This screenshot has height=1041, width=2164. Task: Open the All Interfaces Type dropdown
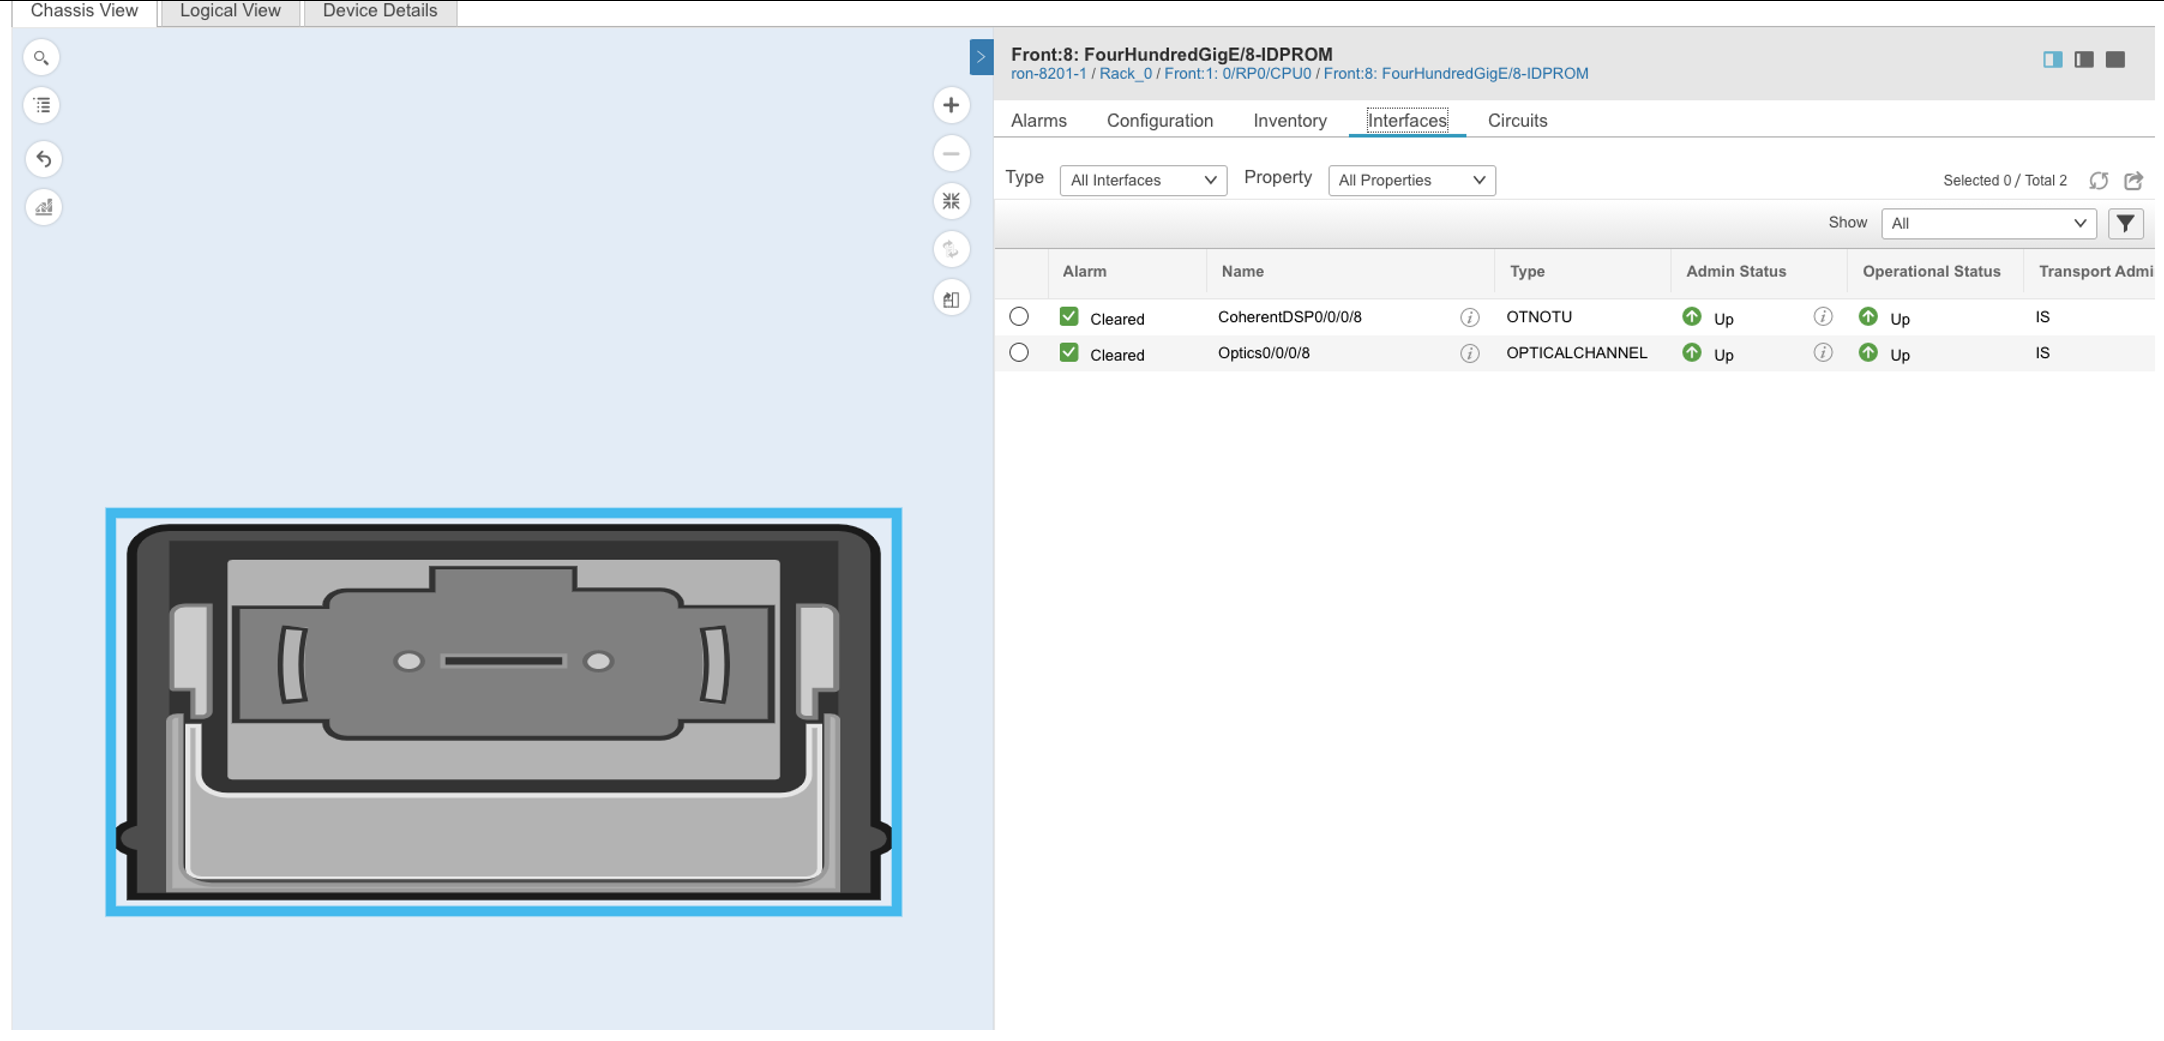point(1143,180)
